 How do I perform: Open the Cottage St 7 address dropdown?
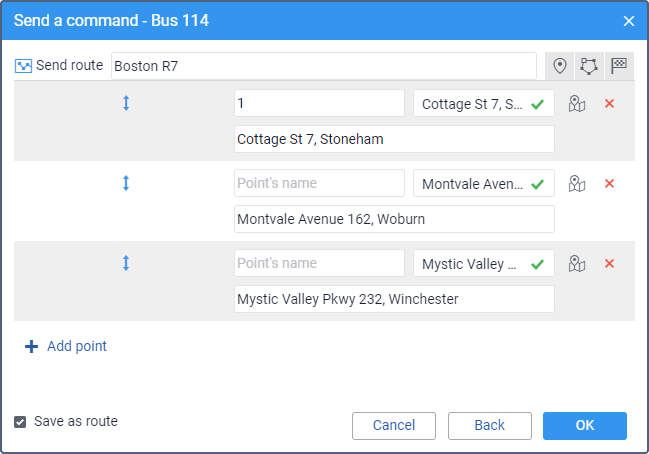[484, 103]
